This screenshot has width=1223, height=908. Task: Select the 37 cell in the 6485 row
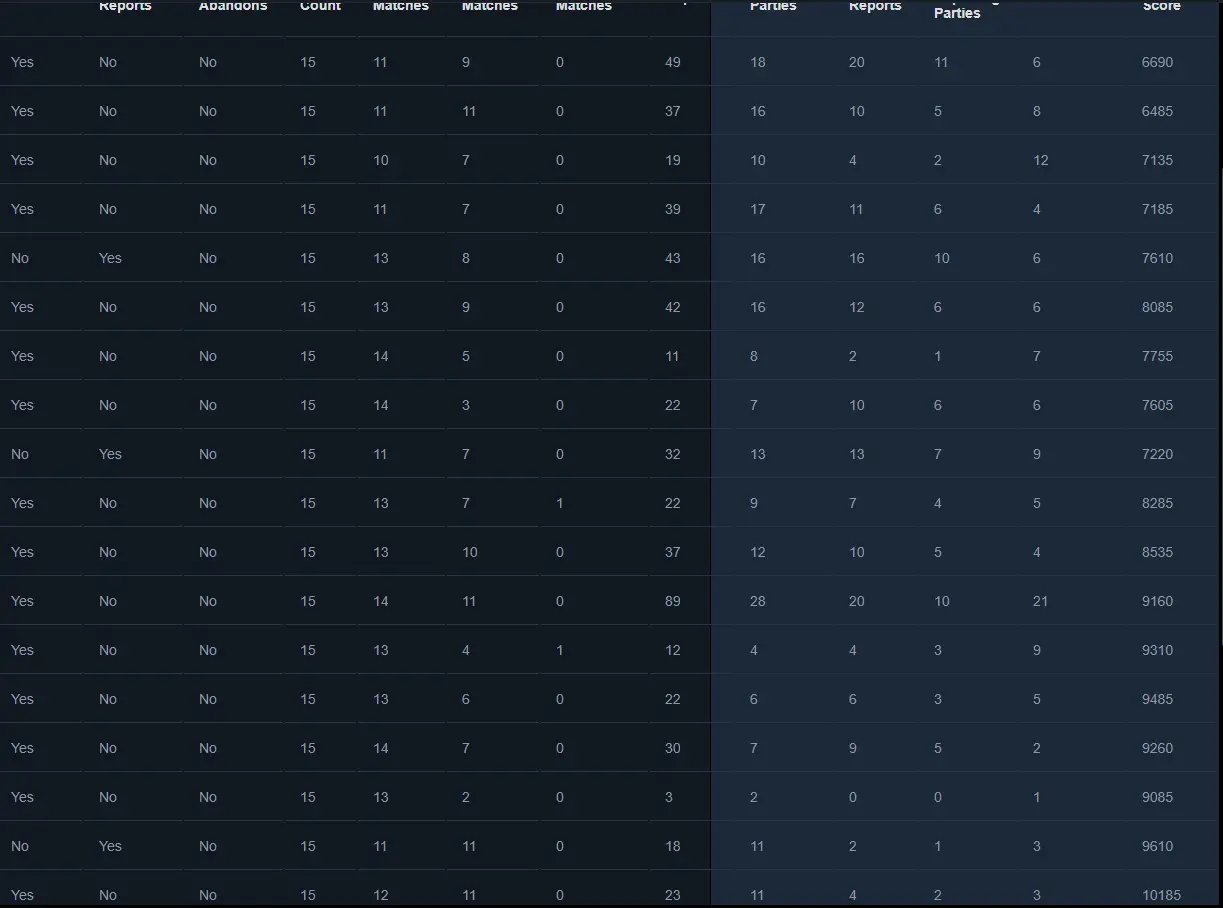672,111
